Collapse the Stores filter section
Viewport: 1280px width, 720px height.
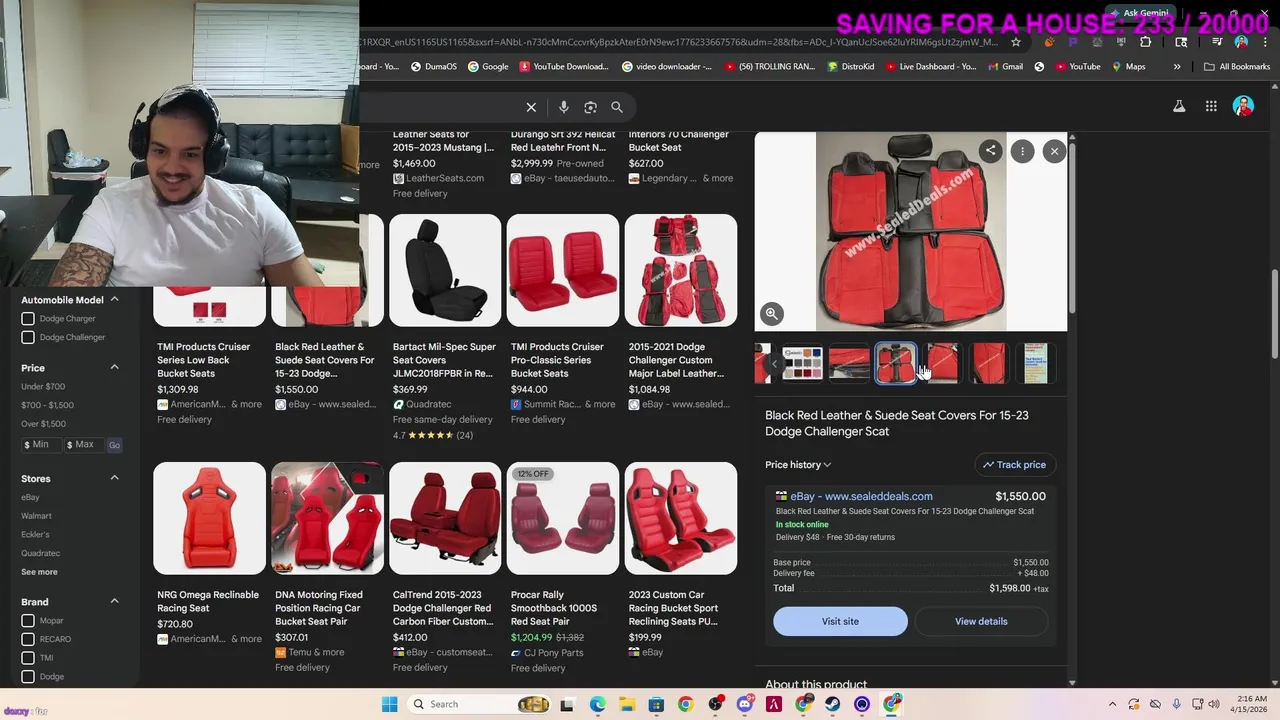114,478
